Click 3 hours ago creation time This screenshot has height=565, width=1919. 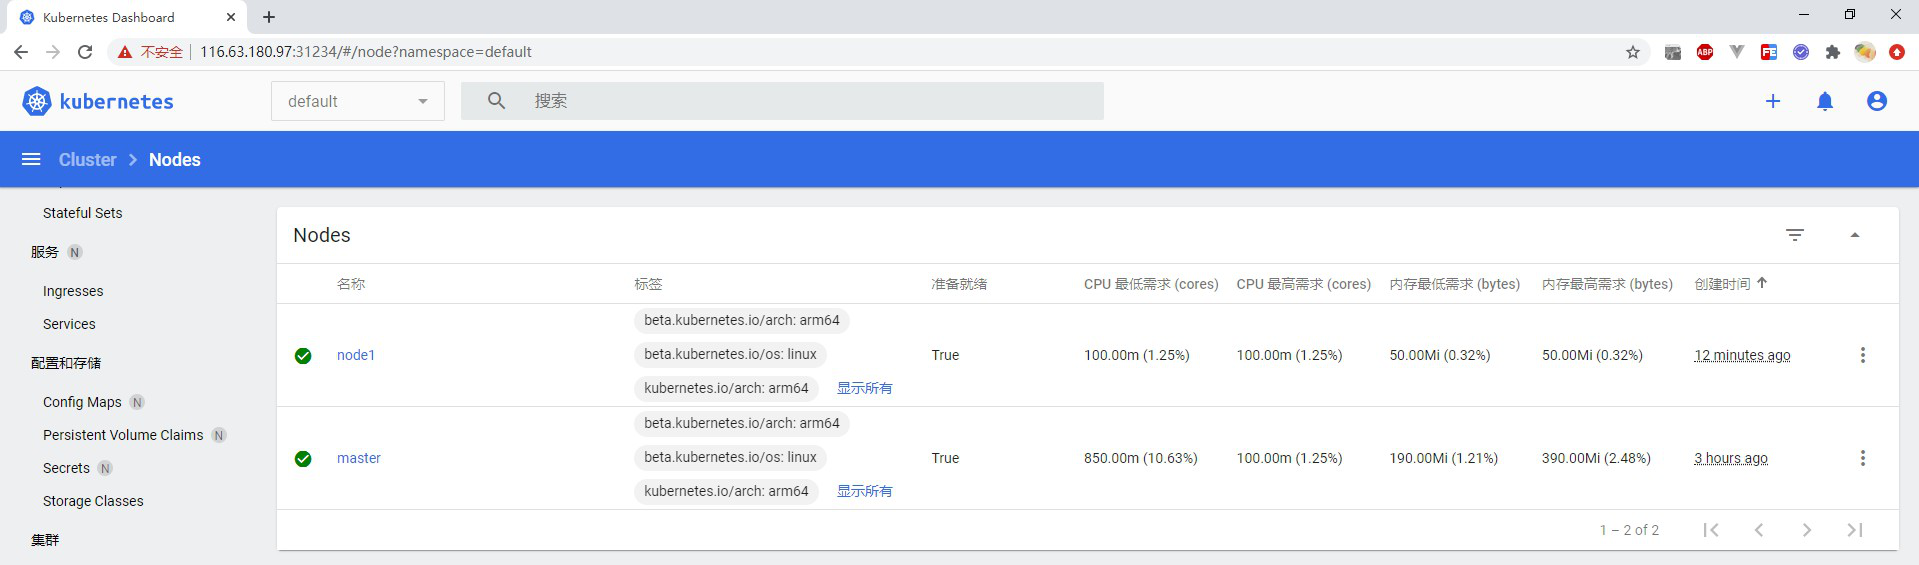click(1731, 458)
